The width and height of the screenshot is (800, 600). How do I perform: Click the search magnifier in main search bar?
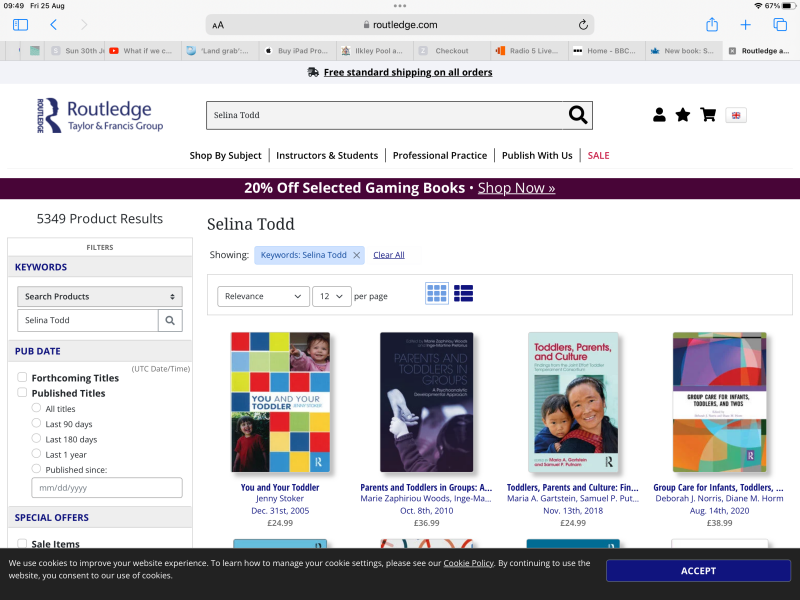click(x=578, y=115)
